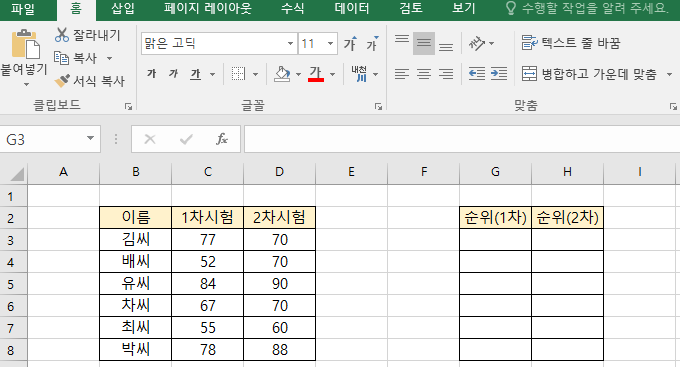The image size is (680, 367).
Task: Click the formula bar input area
Action: tap(462, 139)
